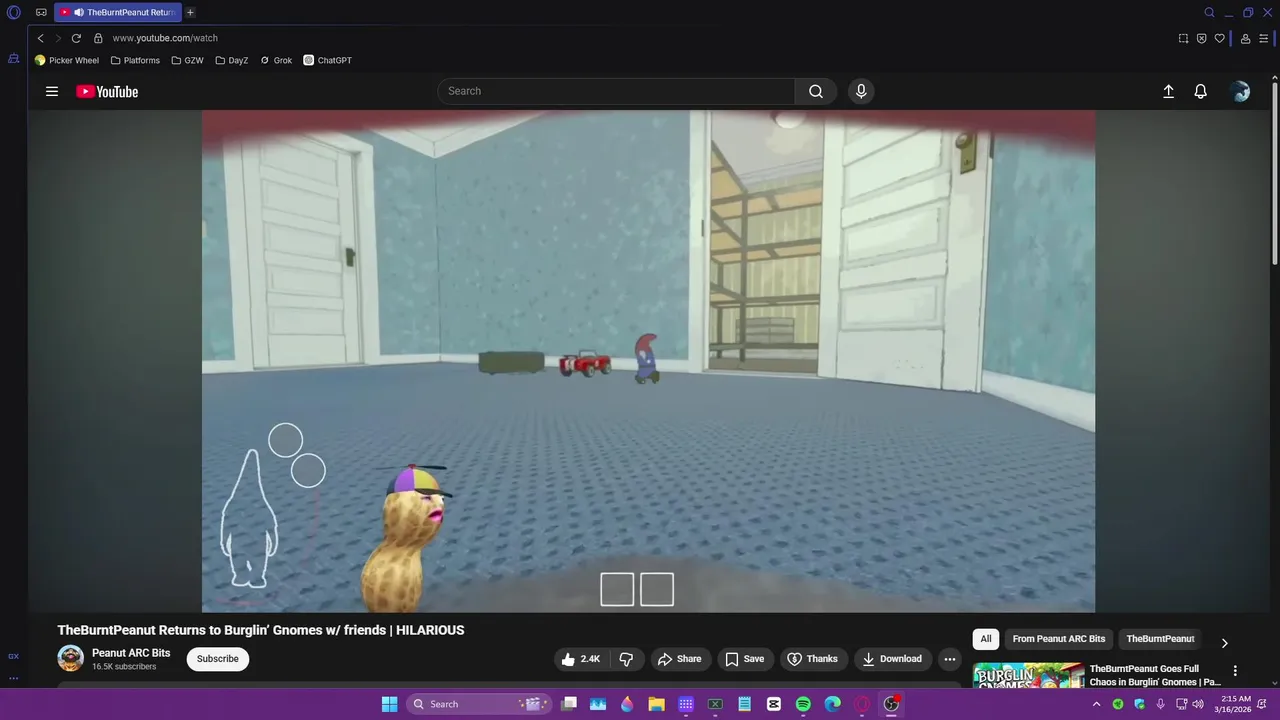Open browser tab search magnifier
This screenshot has height=720, width=1280.
(1209, 13)
